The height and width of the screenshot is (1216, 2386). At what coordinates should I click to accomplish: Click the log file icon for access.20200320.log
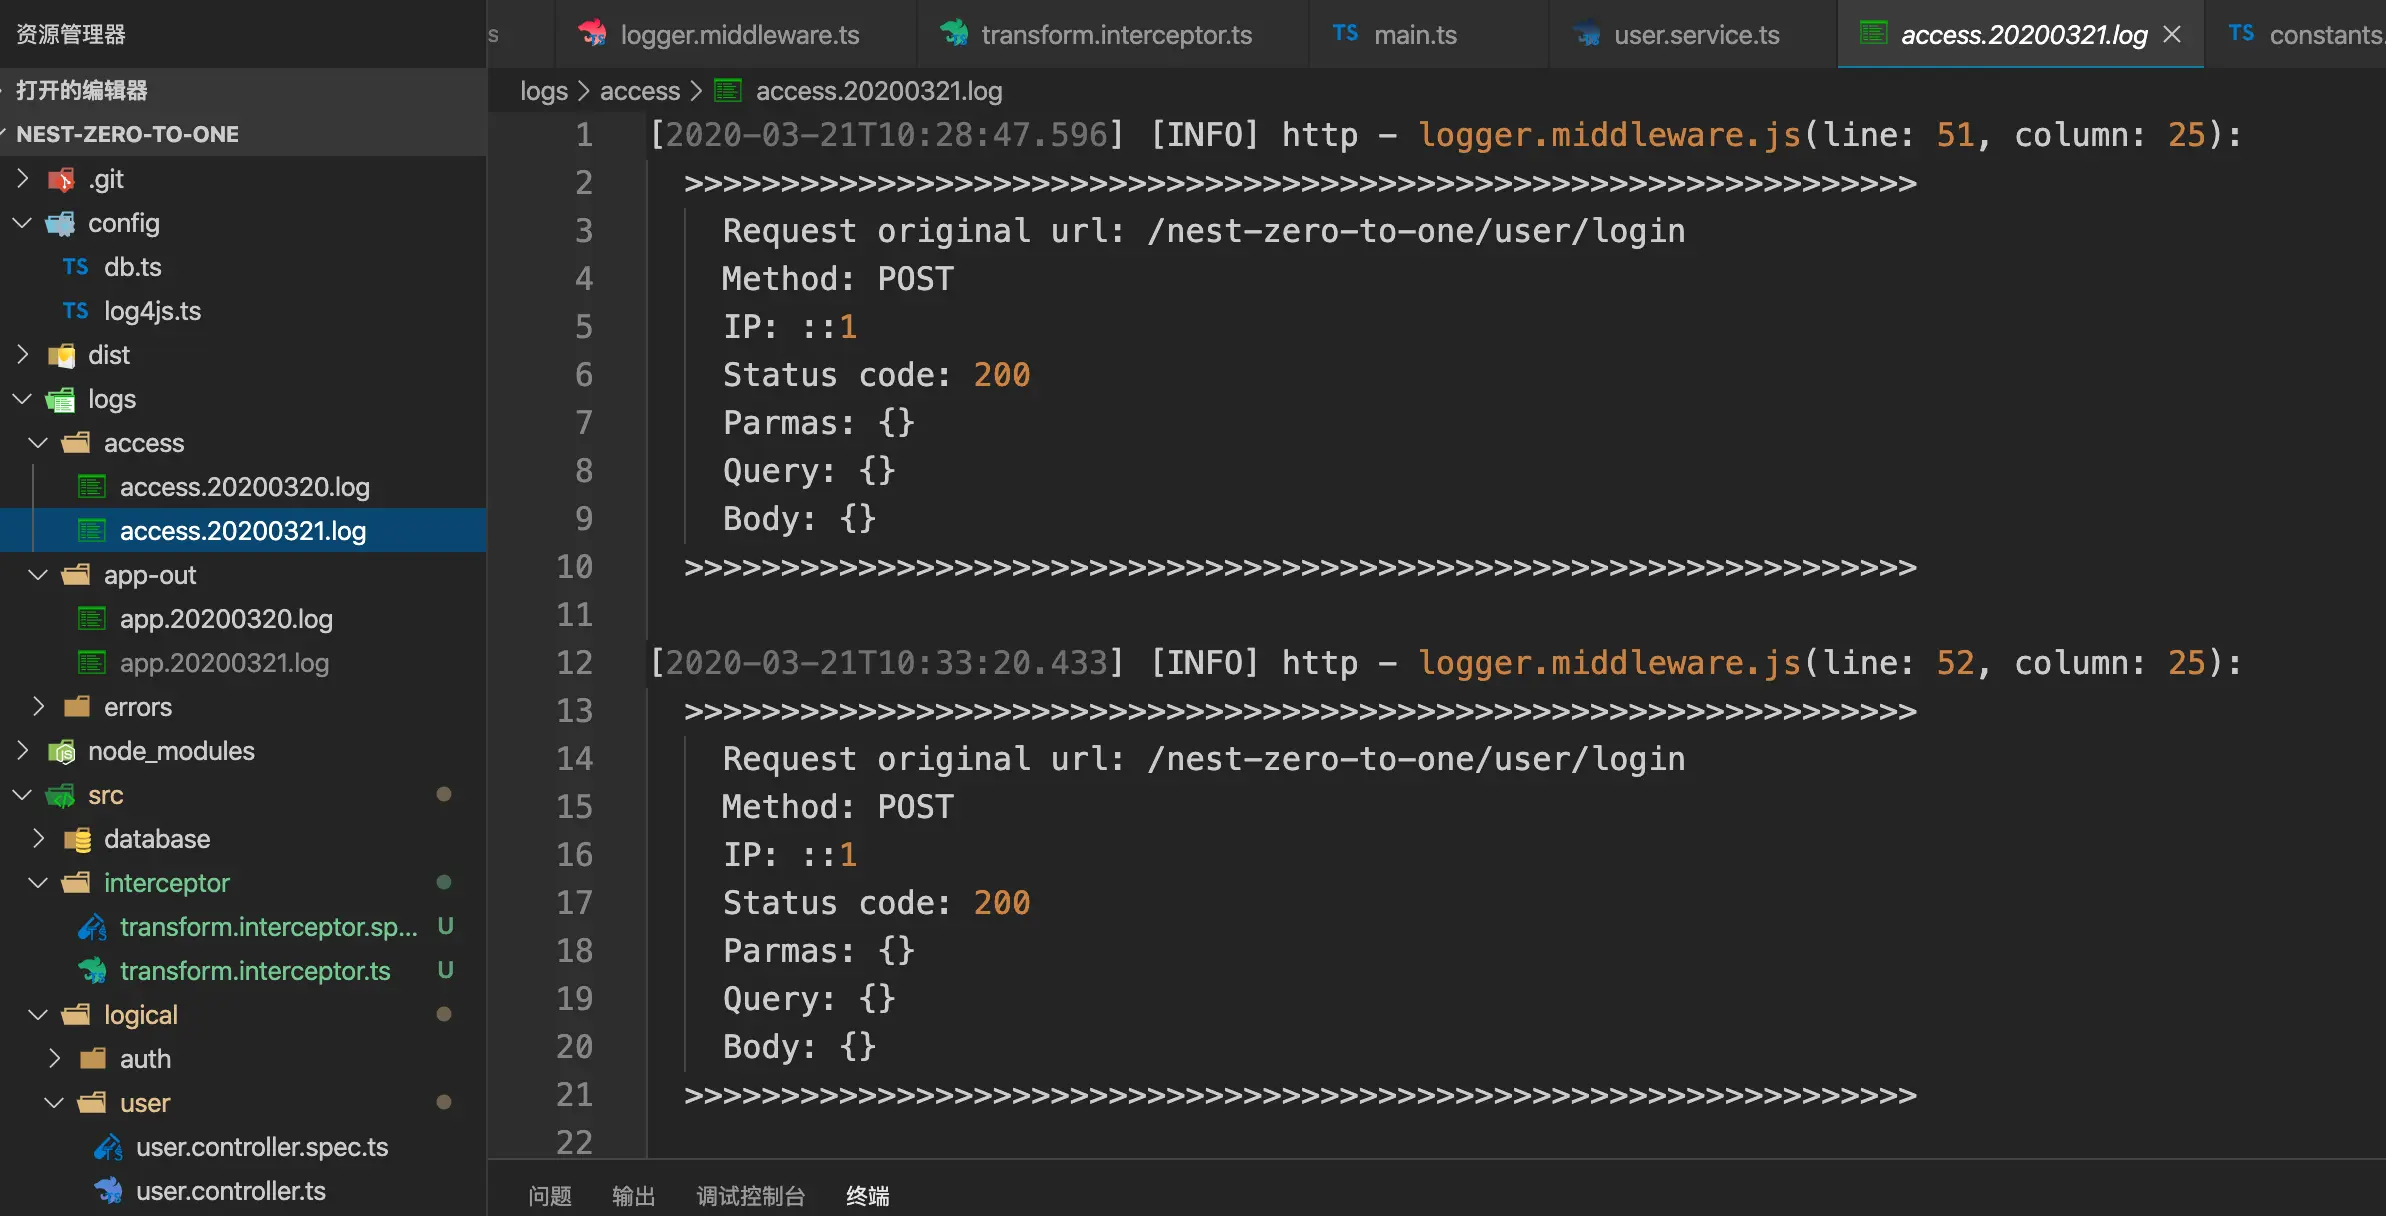[92, 487]
